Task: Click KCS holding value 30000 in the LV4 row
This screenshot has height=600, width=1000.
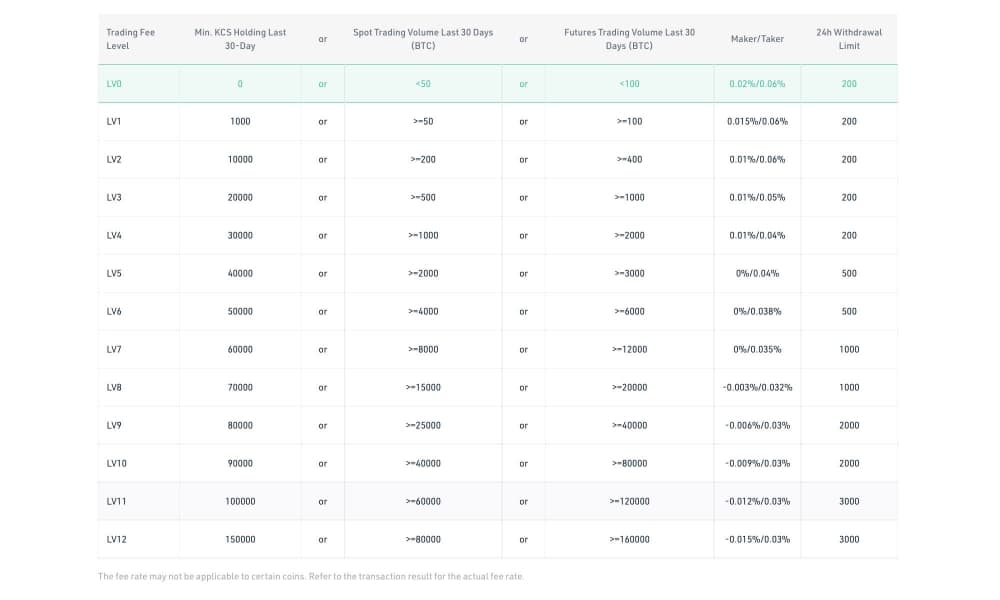Action: [240, 235]
